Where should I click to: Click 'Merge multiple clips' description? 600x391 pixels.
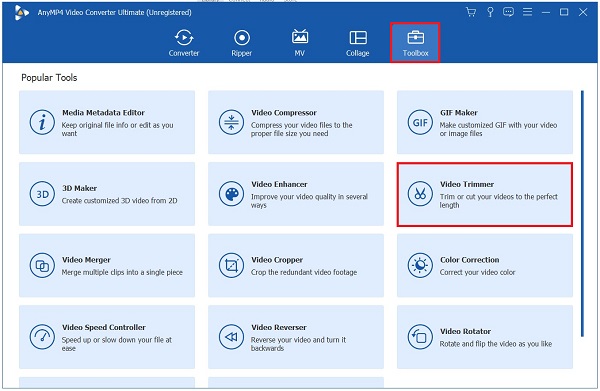pyautogui.click(x=122, y=272)
